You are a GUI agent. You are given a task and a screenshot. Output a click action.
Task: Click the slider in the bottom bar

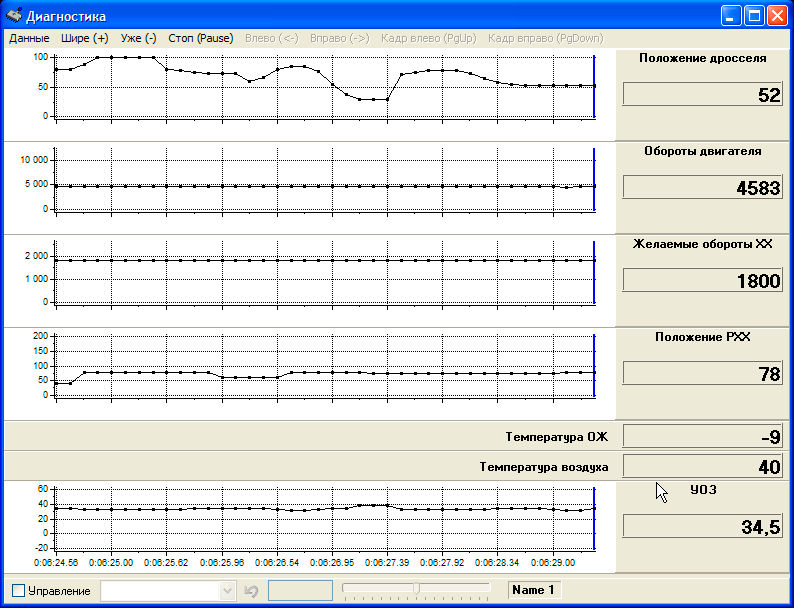click(x=416, y=588)
